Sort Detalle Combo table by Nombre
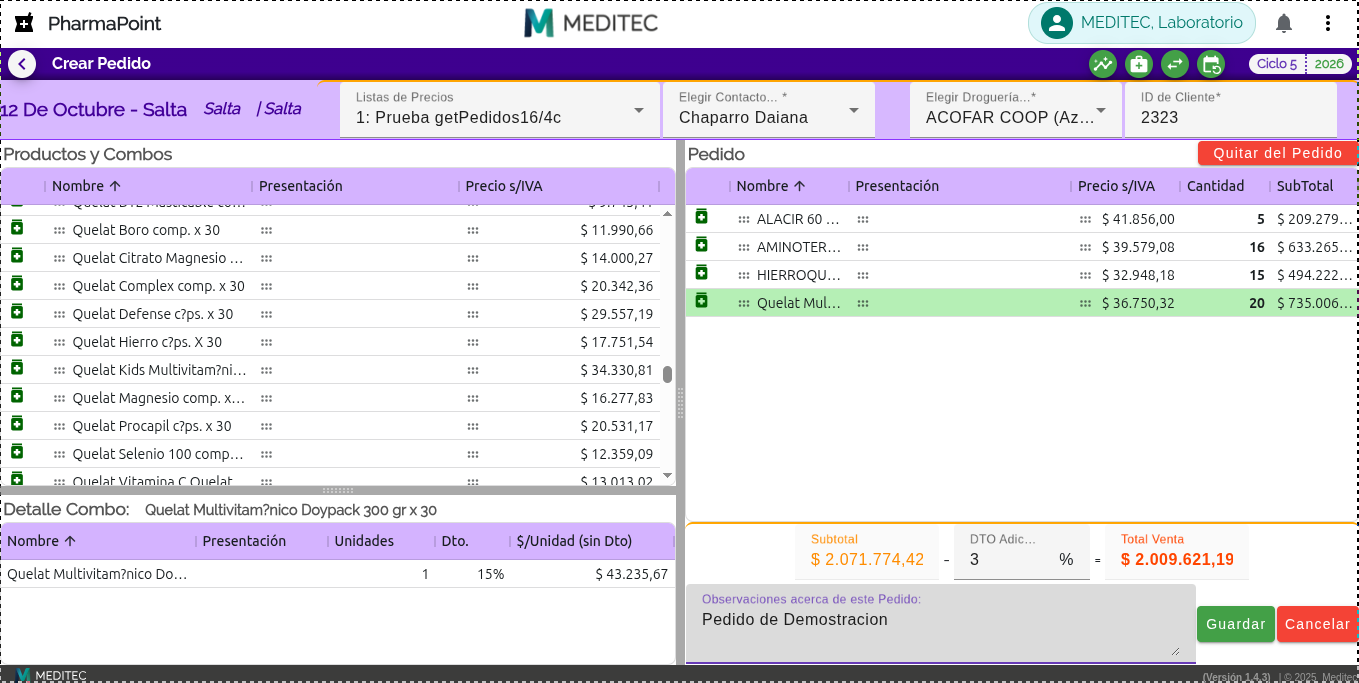Viewport: 1359px width, 683px height. click(42, 541)
